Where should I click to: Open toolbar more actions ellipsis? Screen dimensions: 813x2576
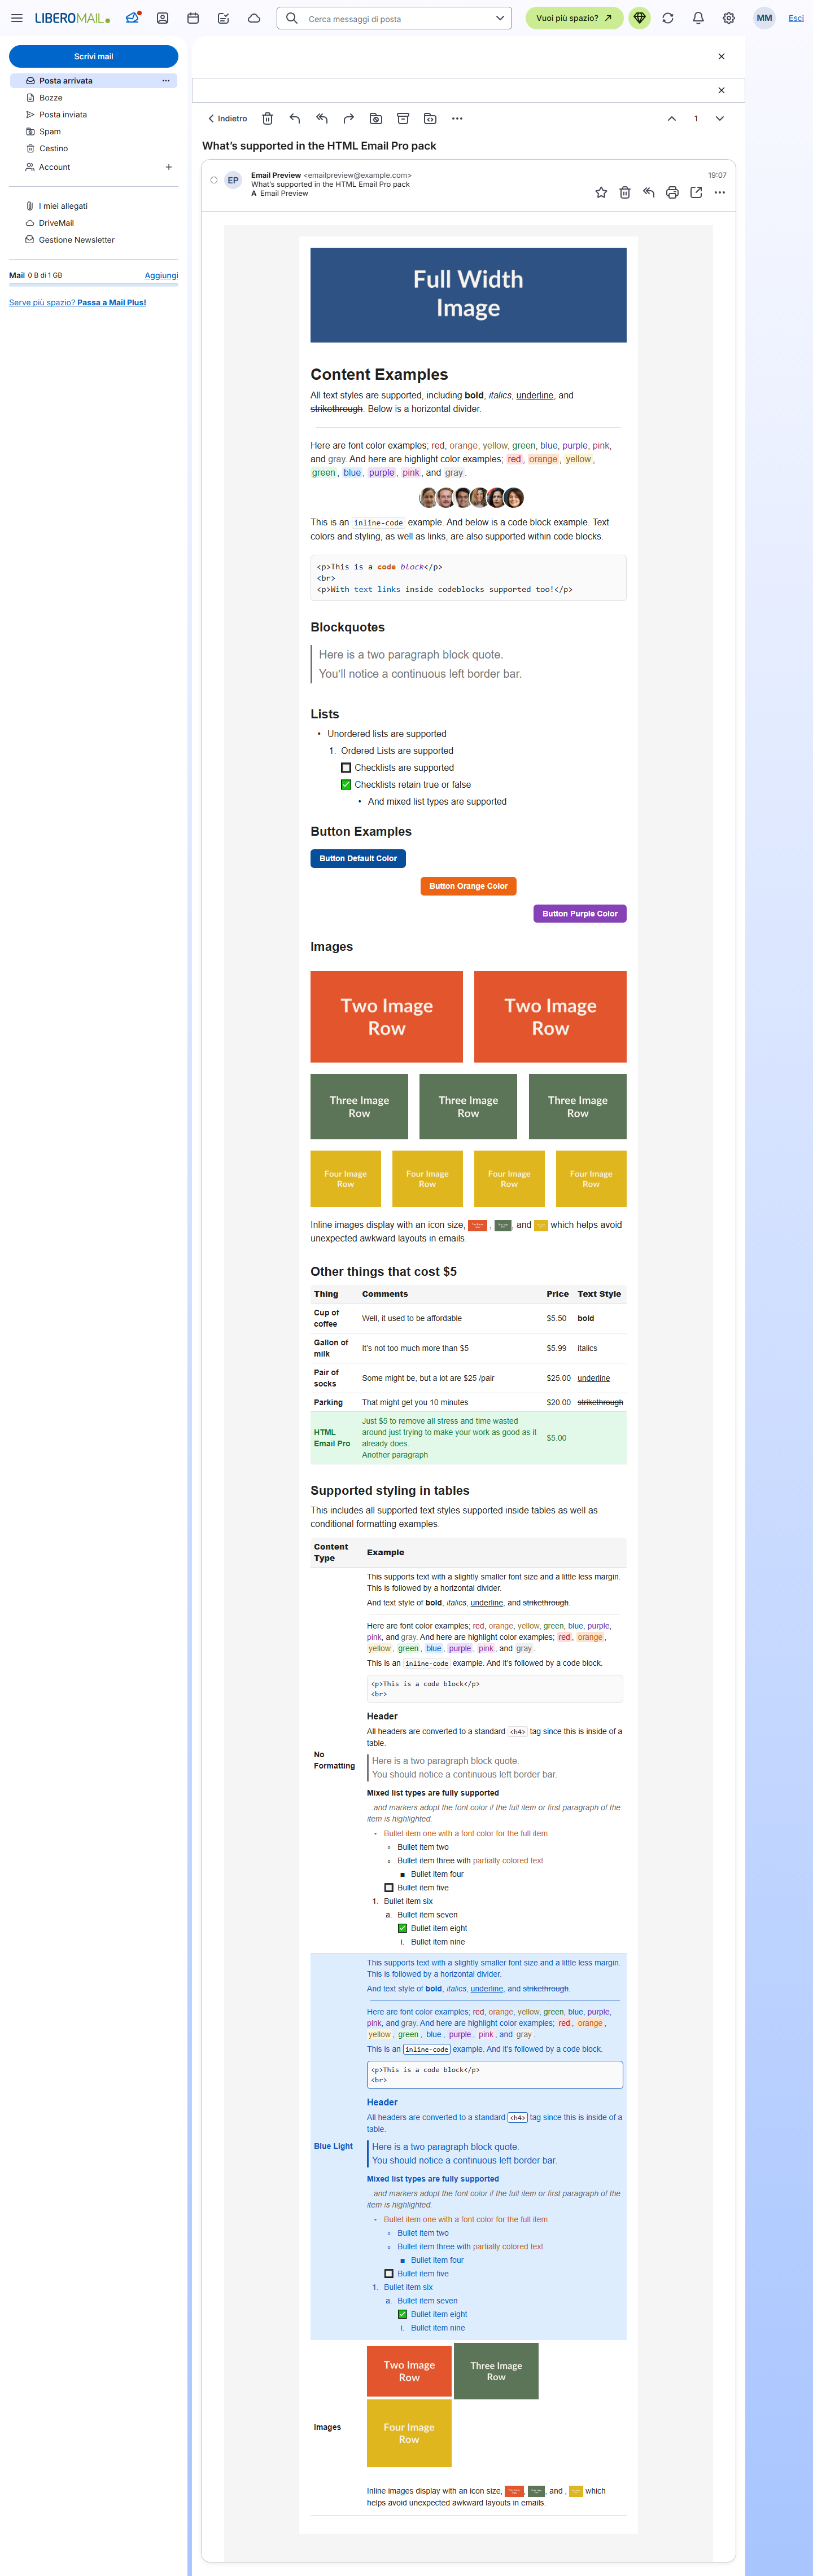point(457,118)
